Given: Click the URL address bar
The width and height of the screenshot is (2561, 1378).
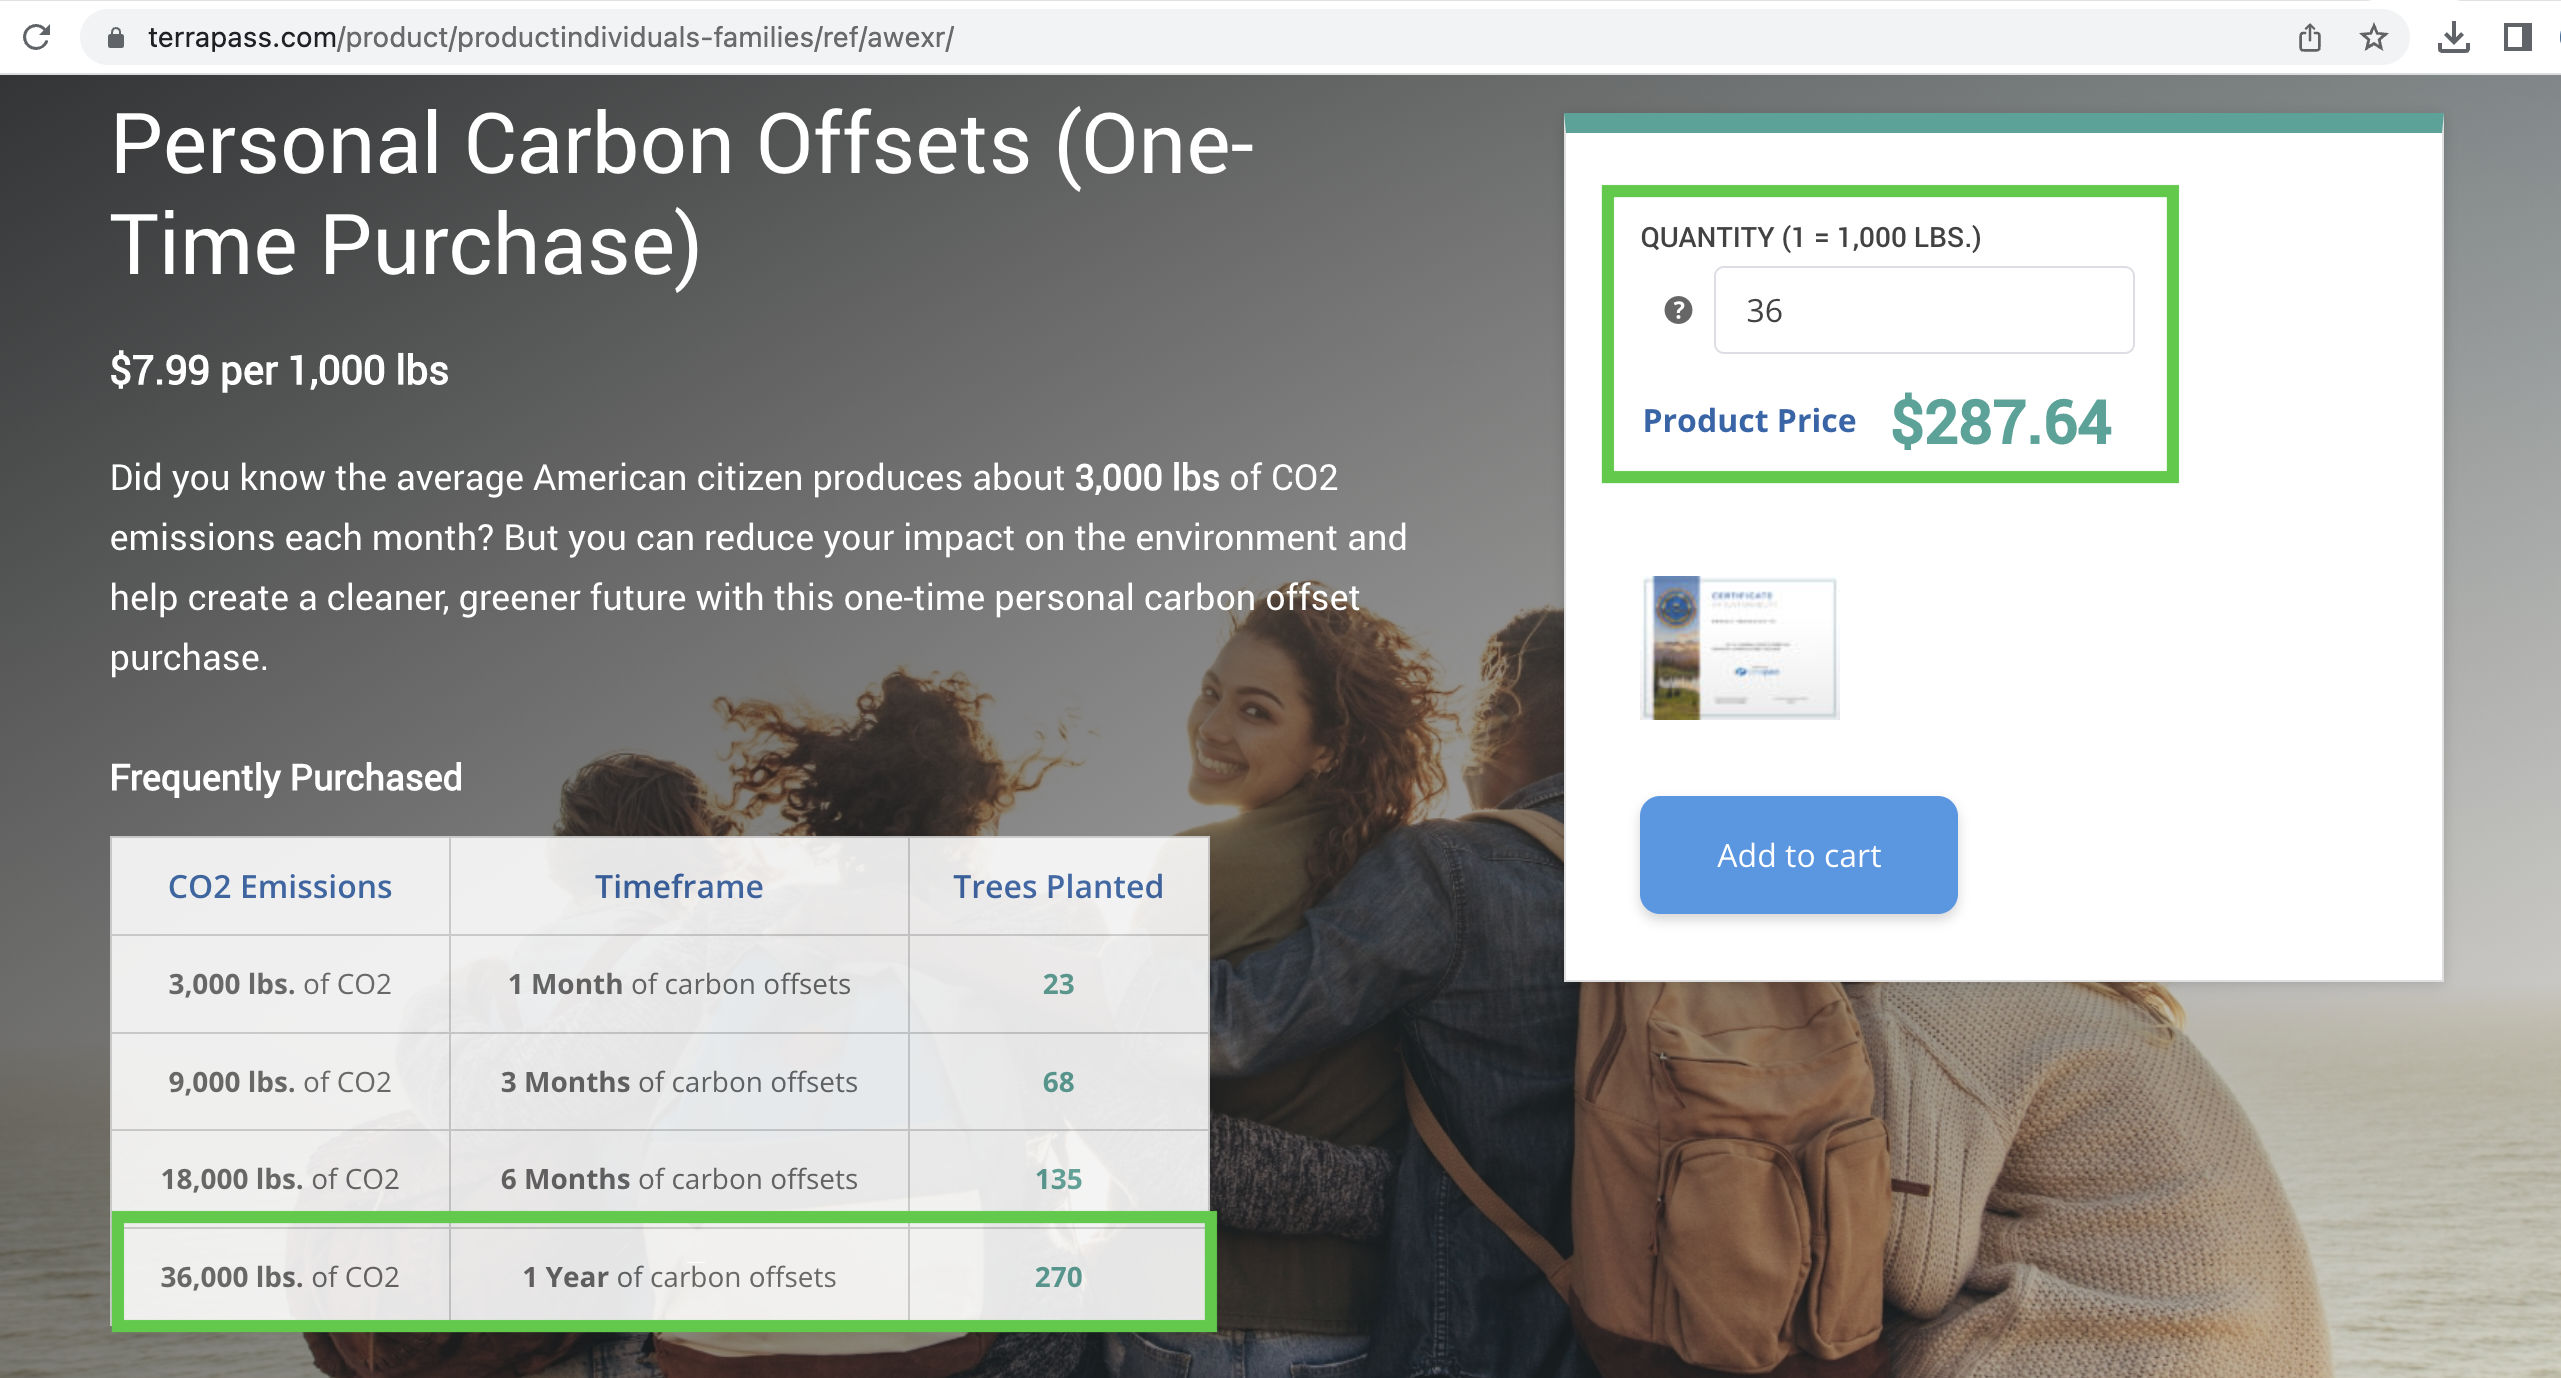Looking at the screenshot, I should click(700, 38).
